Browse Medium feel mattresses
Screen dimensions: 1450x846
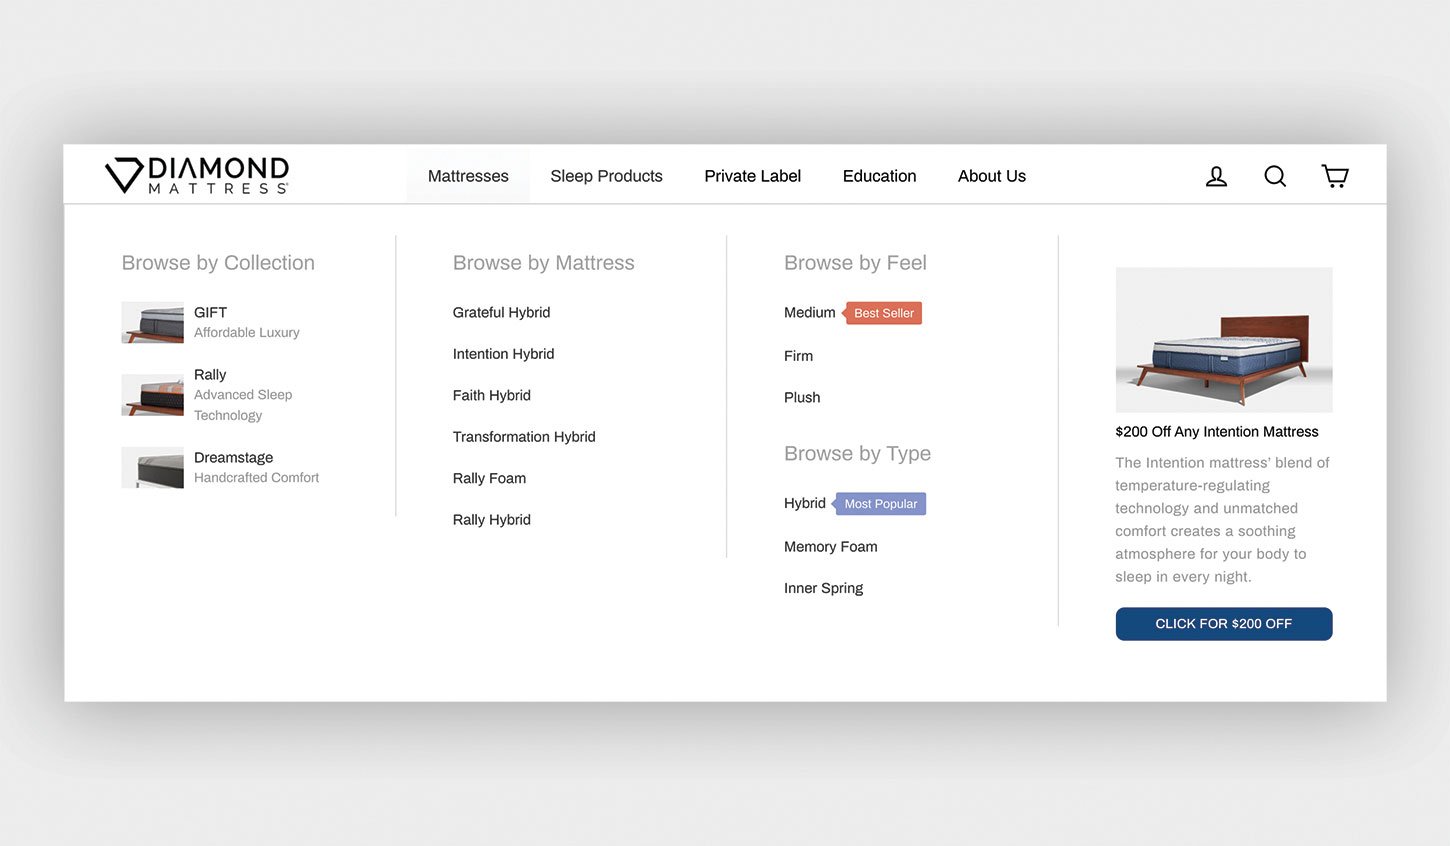[809, 313]
